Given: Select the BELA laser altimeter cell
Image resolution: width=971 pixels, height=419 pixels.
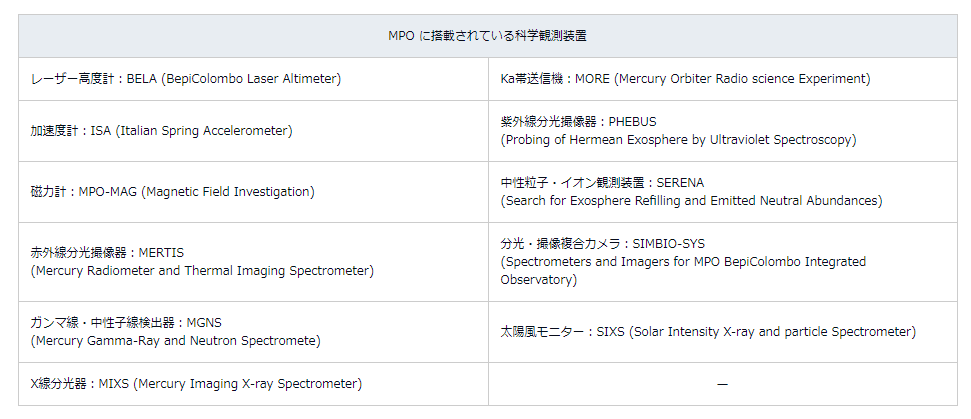Looking at the screenshot, I should (186, 79).
